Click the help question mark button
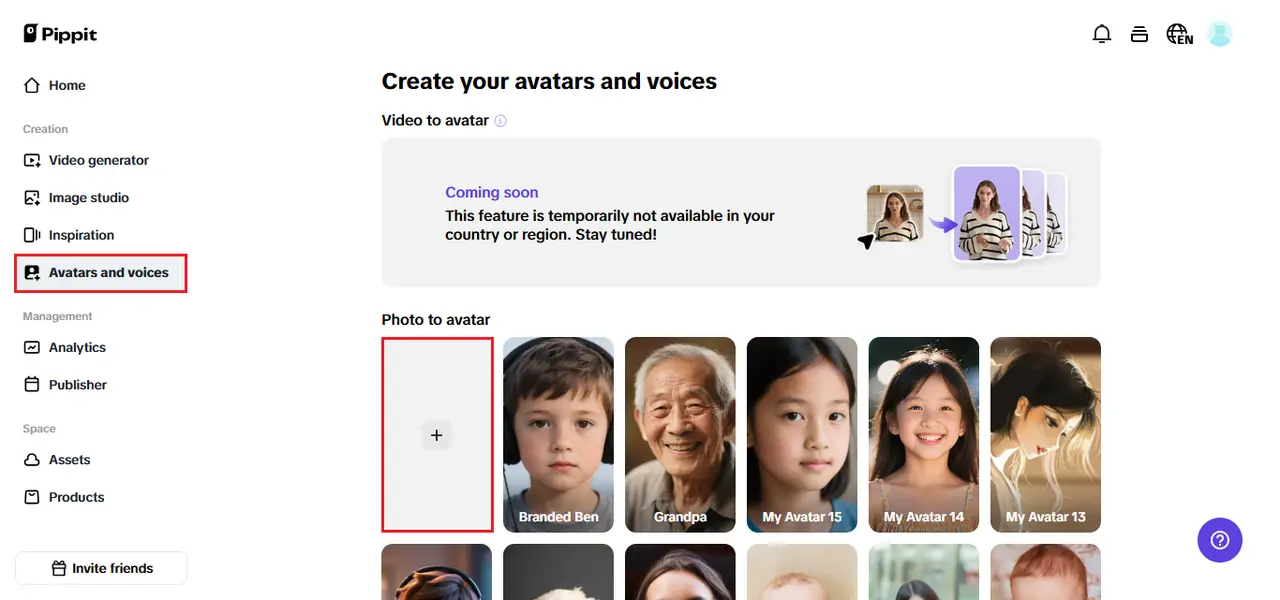The height and width of the screenshot is (600, 1280). (x=1219, y=540)
